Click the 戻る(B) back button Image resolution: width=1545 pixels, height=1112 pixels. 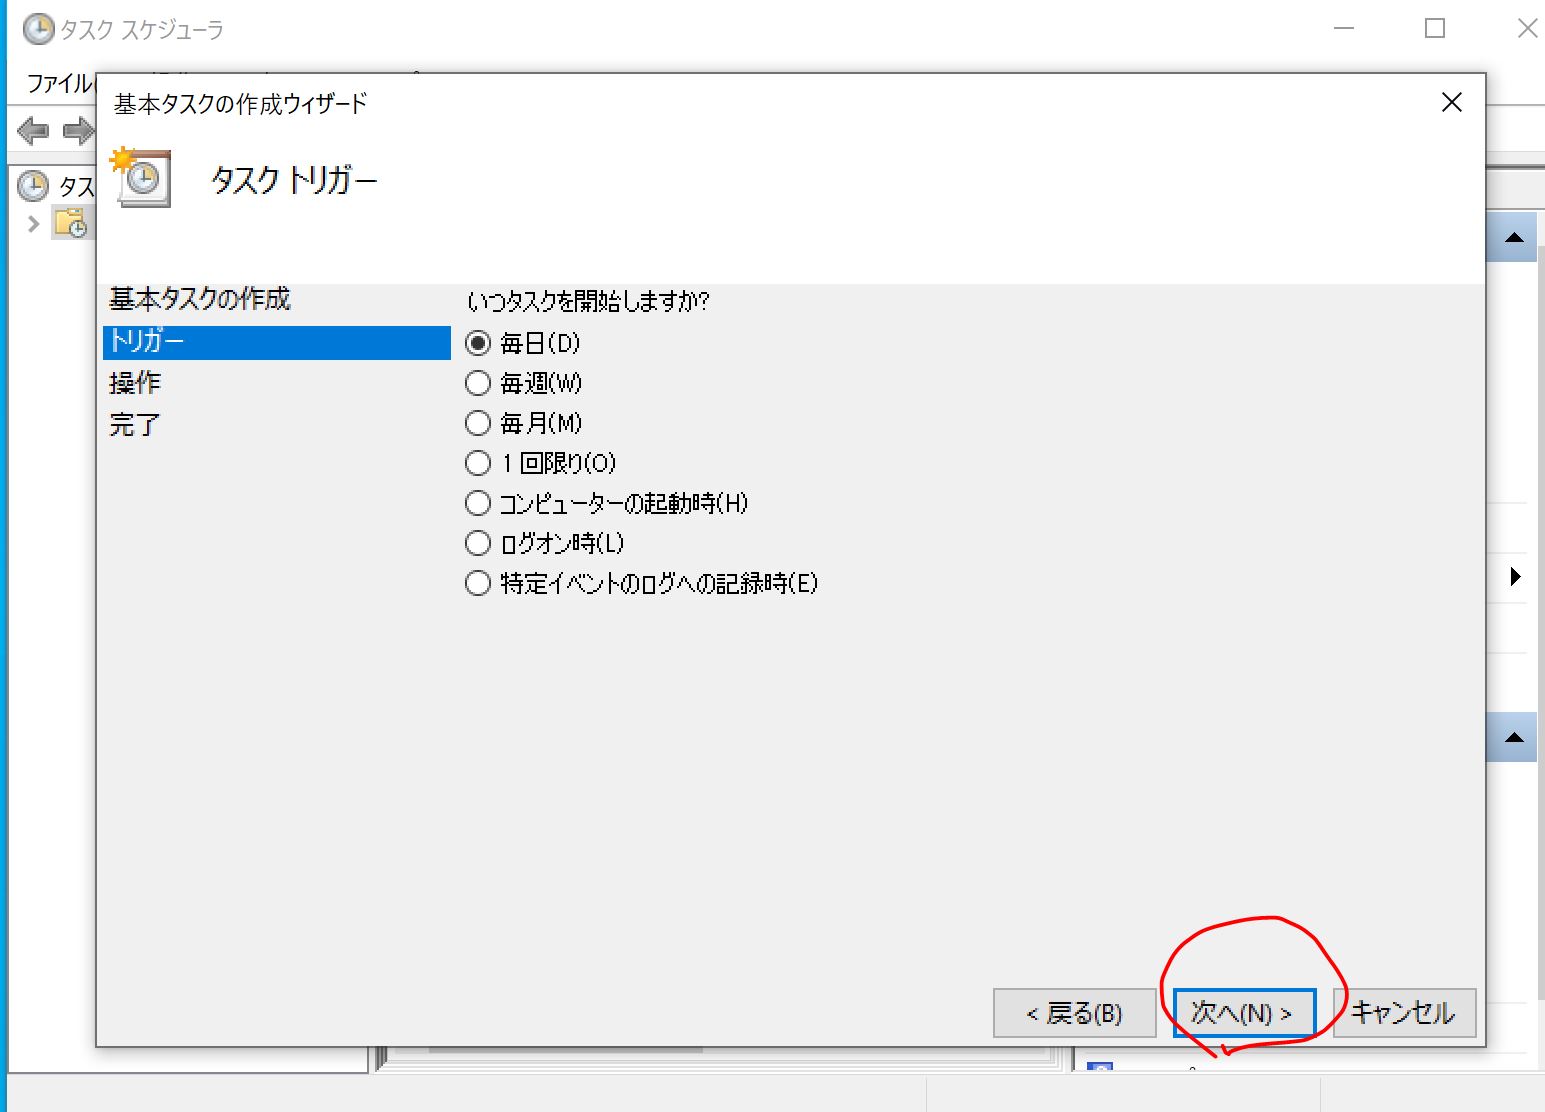[x=1074, y=1013]
